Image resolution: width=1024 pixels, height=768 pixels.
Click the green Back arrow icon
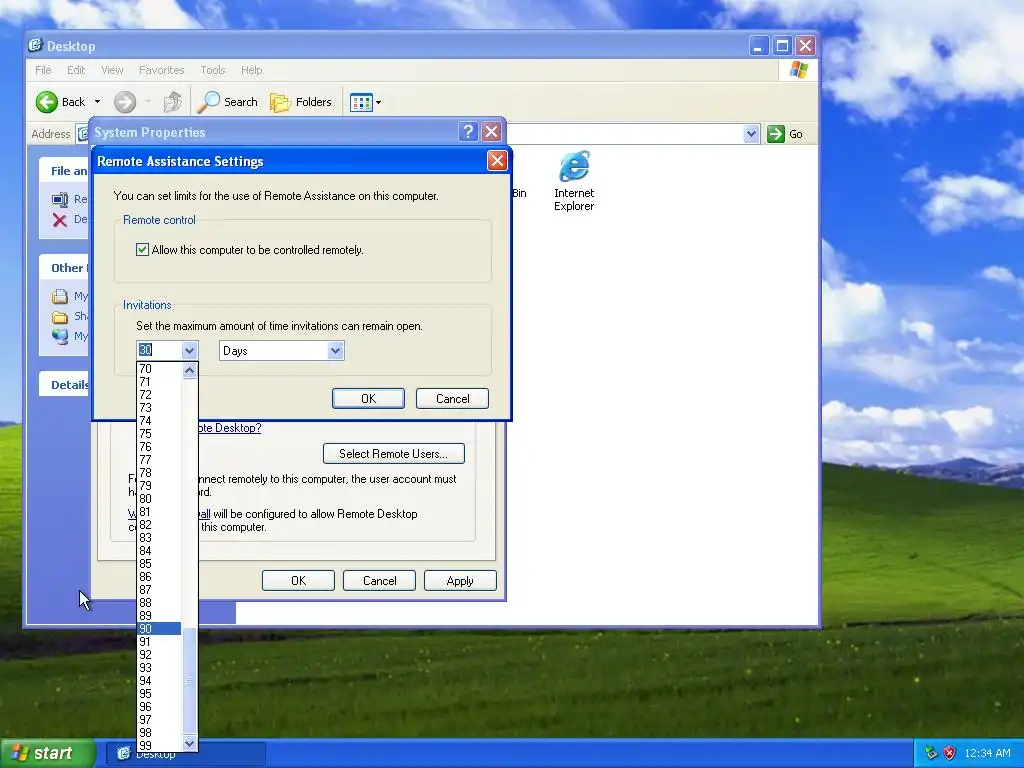pos(47,102)
